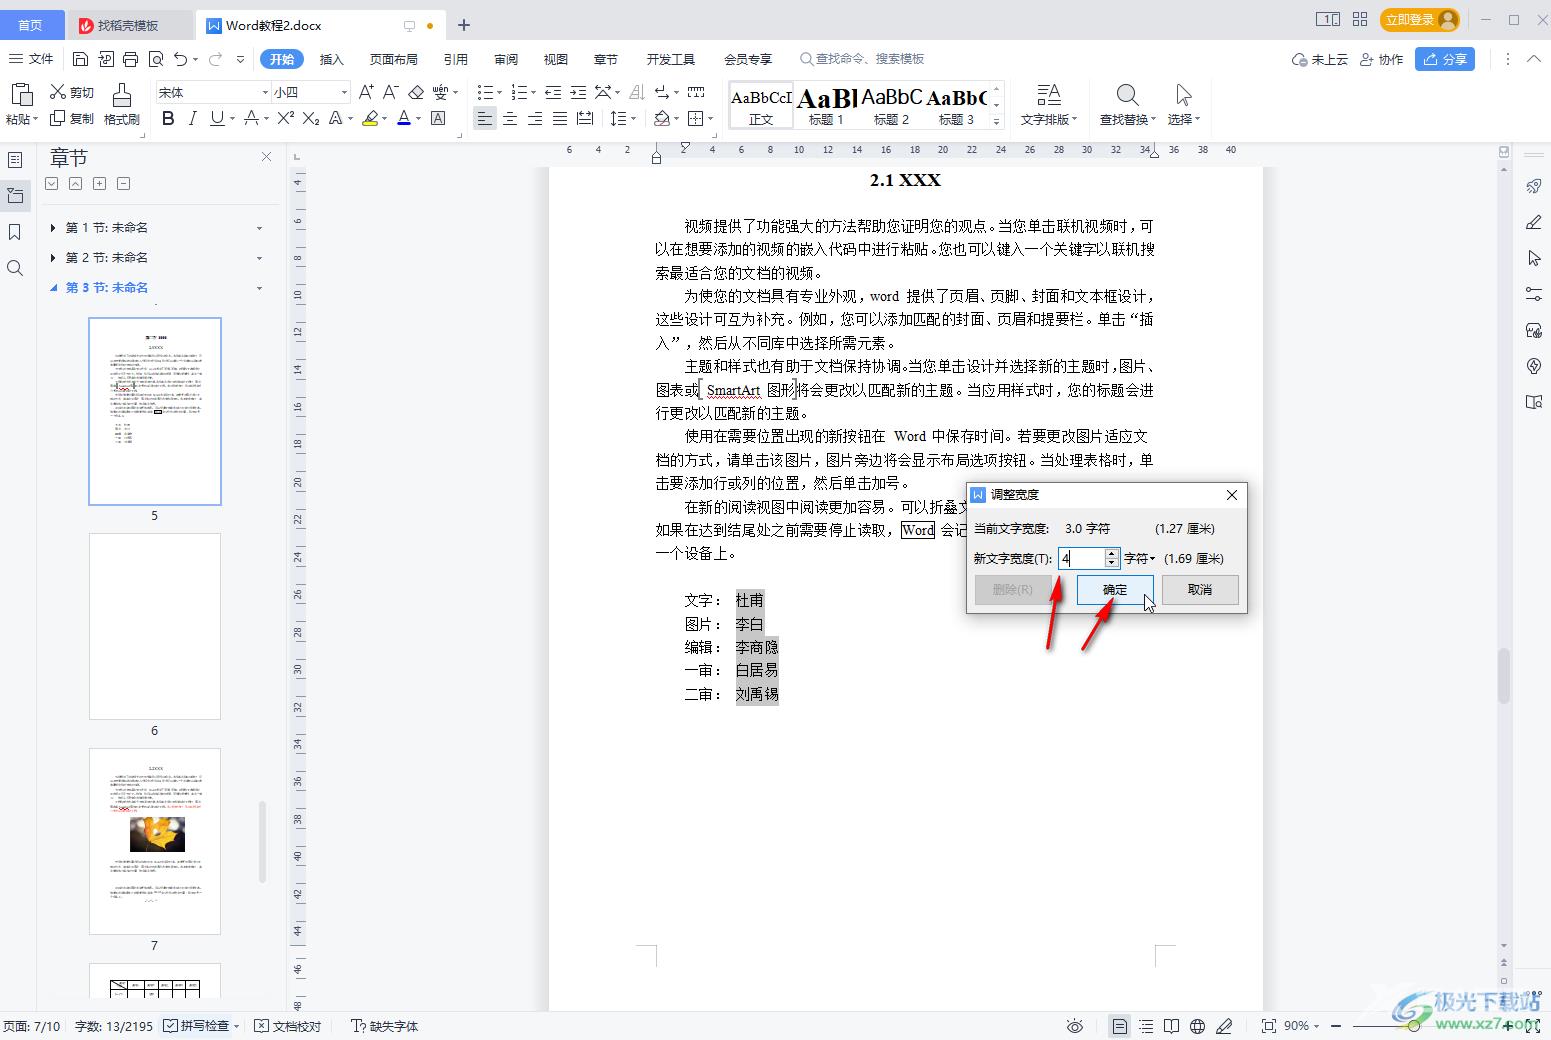Screen dimensions: 1551x1040
Task: Toggle justify text alignment
Action: (560, 118)
